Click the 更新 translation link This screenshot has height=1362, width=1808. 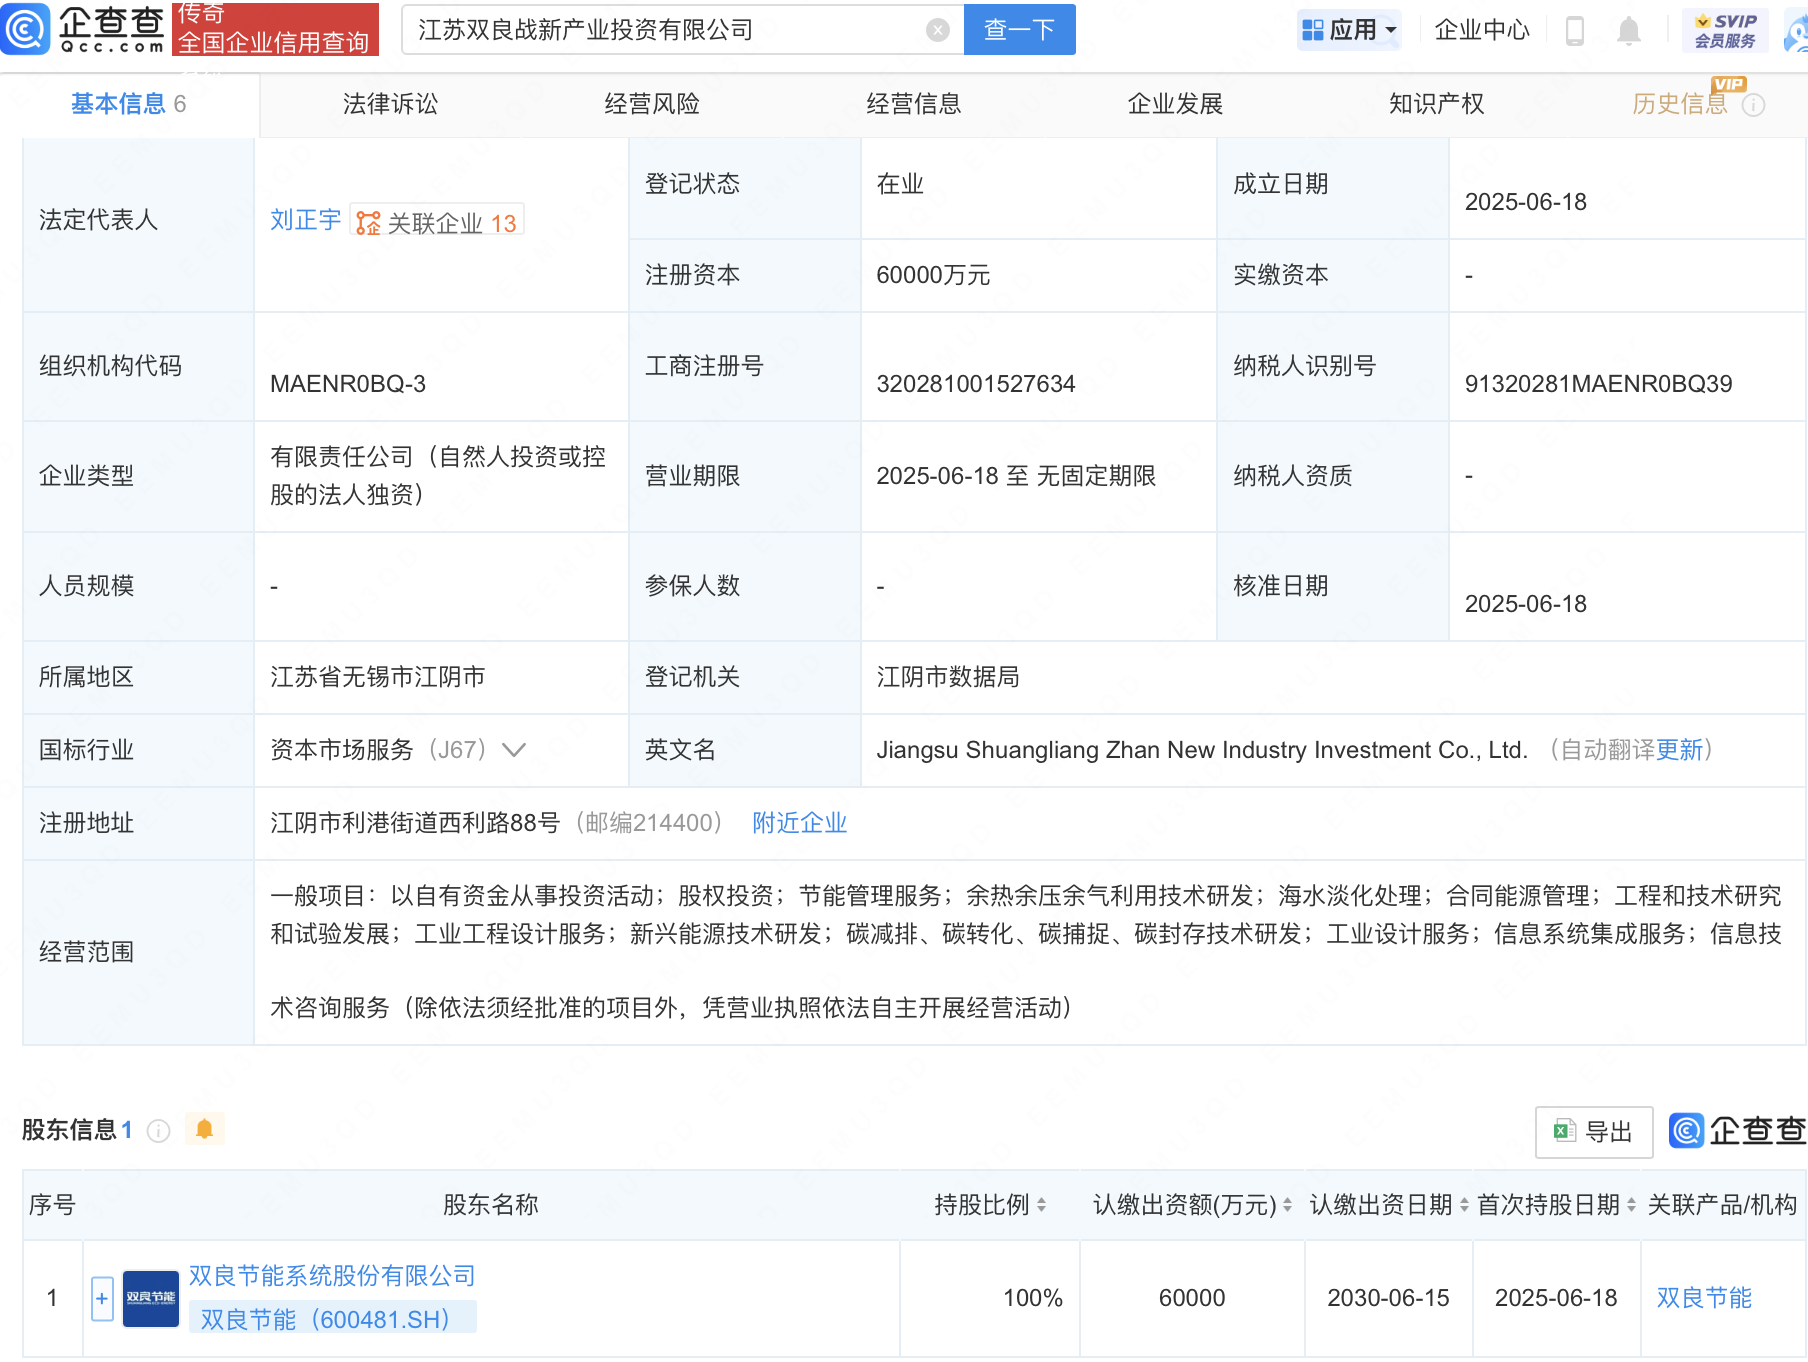click(x=1679, y=750)
